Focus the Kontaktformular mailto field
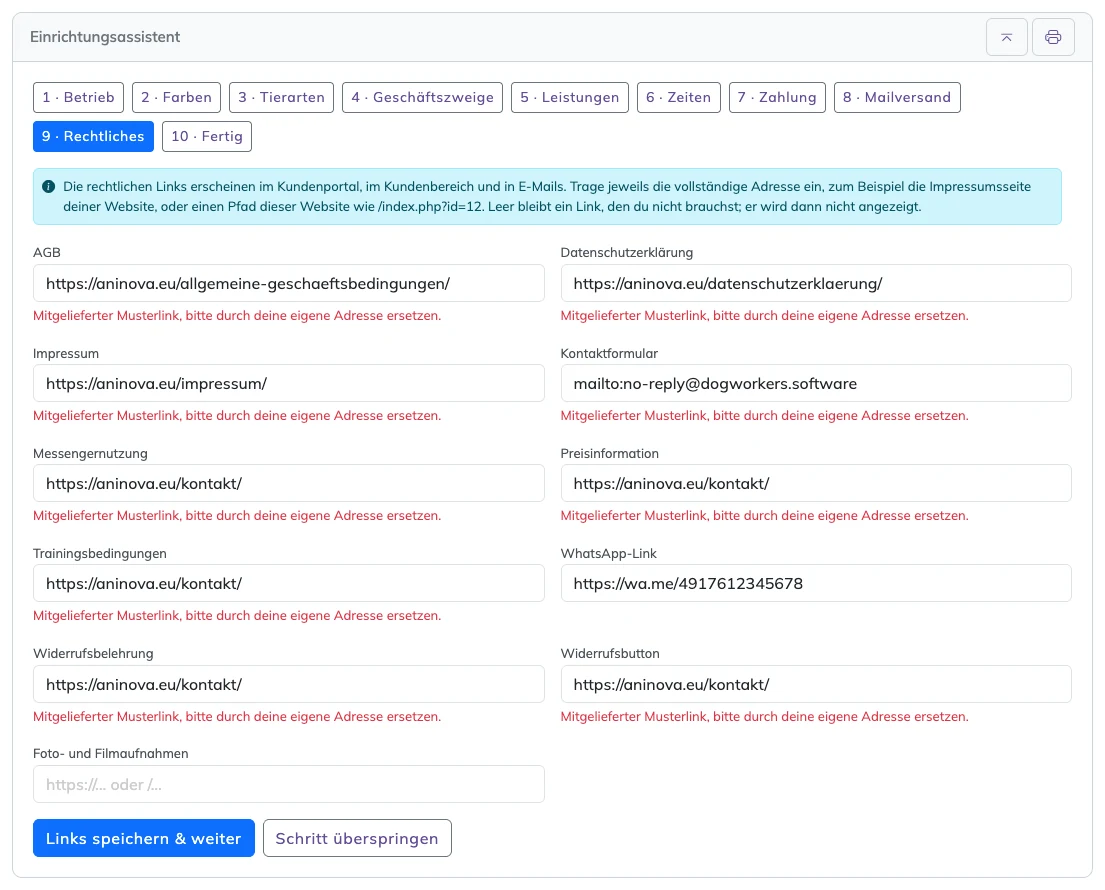 [816, 383]
